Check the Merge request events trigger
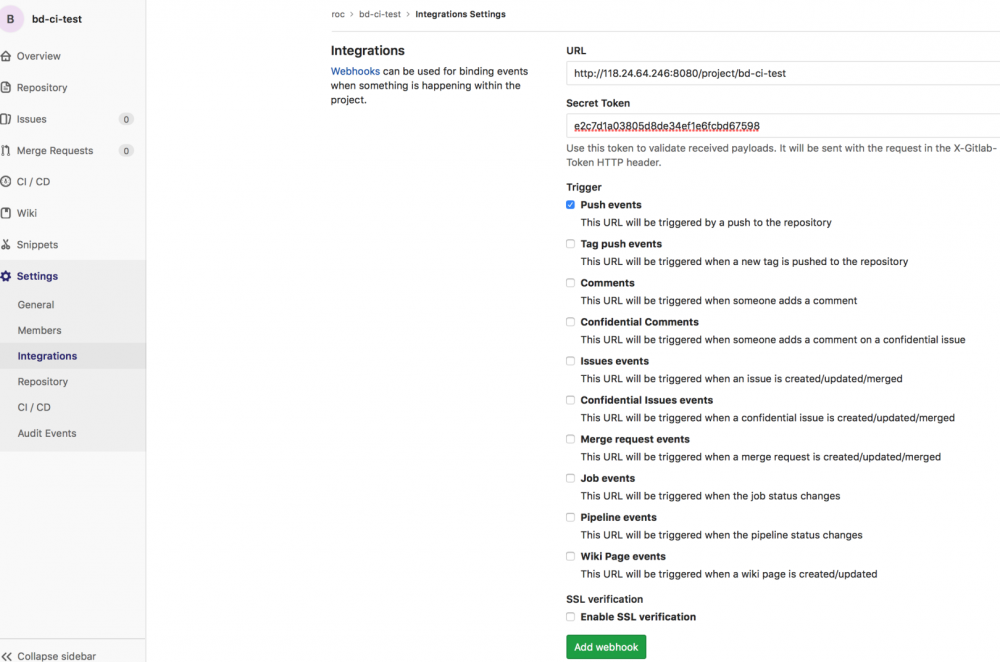 point(570,439)
